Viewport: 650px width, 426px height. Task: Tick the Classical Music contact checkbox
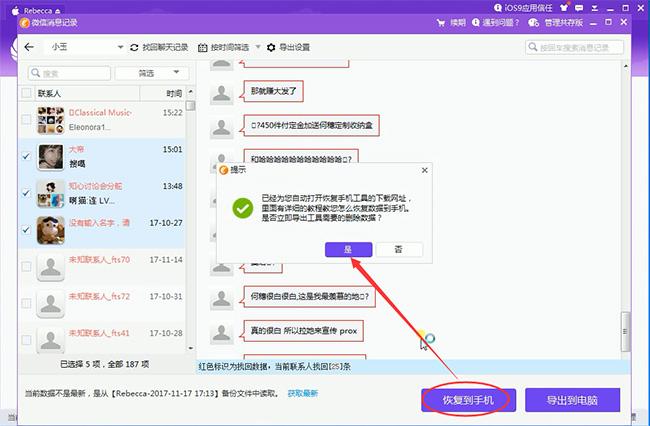(26, 119)
